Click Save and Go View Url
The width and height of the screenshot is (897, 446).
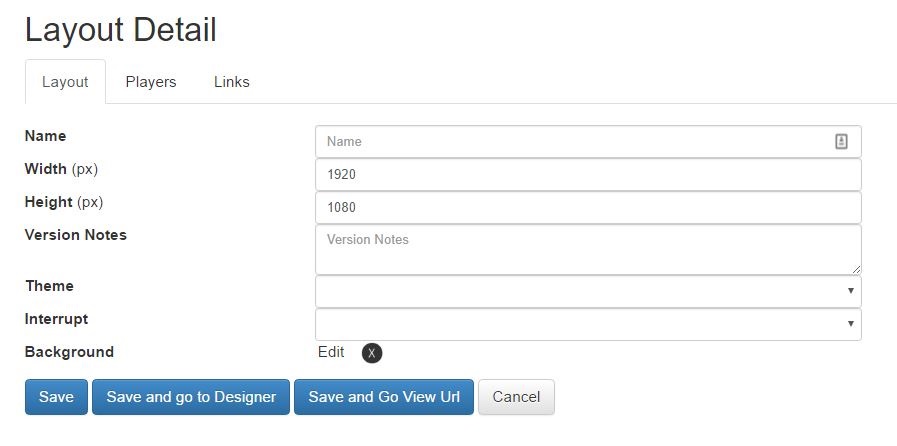tap(384, 397)
